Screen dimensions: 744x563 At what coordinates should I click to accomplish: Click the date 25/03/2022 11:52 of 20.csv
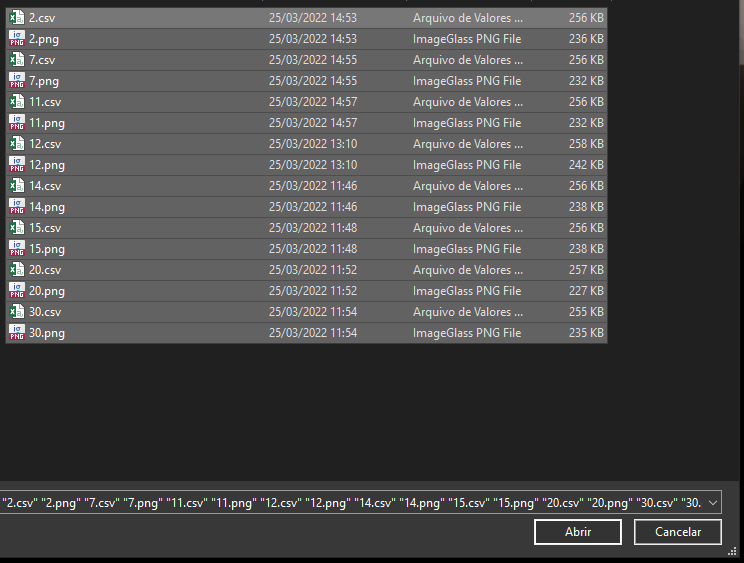[x=313, y=270]
